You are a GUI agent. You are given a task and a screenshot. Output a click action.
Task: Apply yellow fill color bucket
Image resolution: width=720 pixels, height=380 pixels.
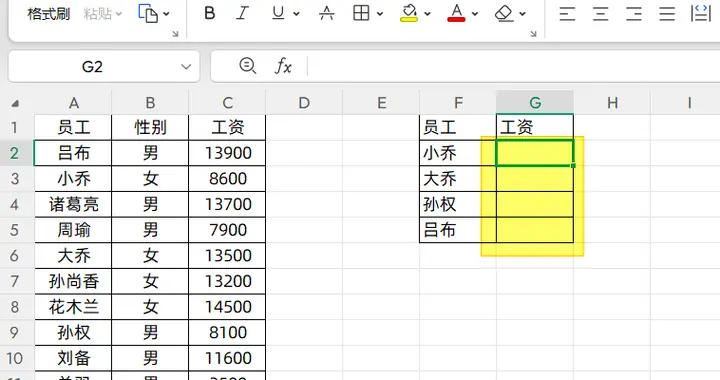tap(409, 13)
